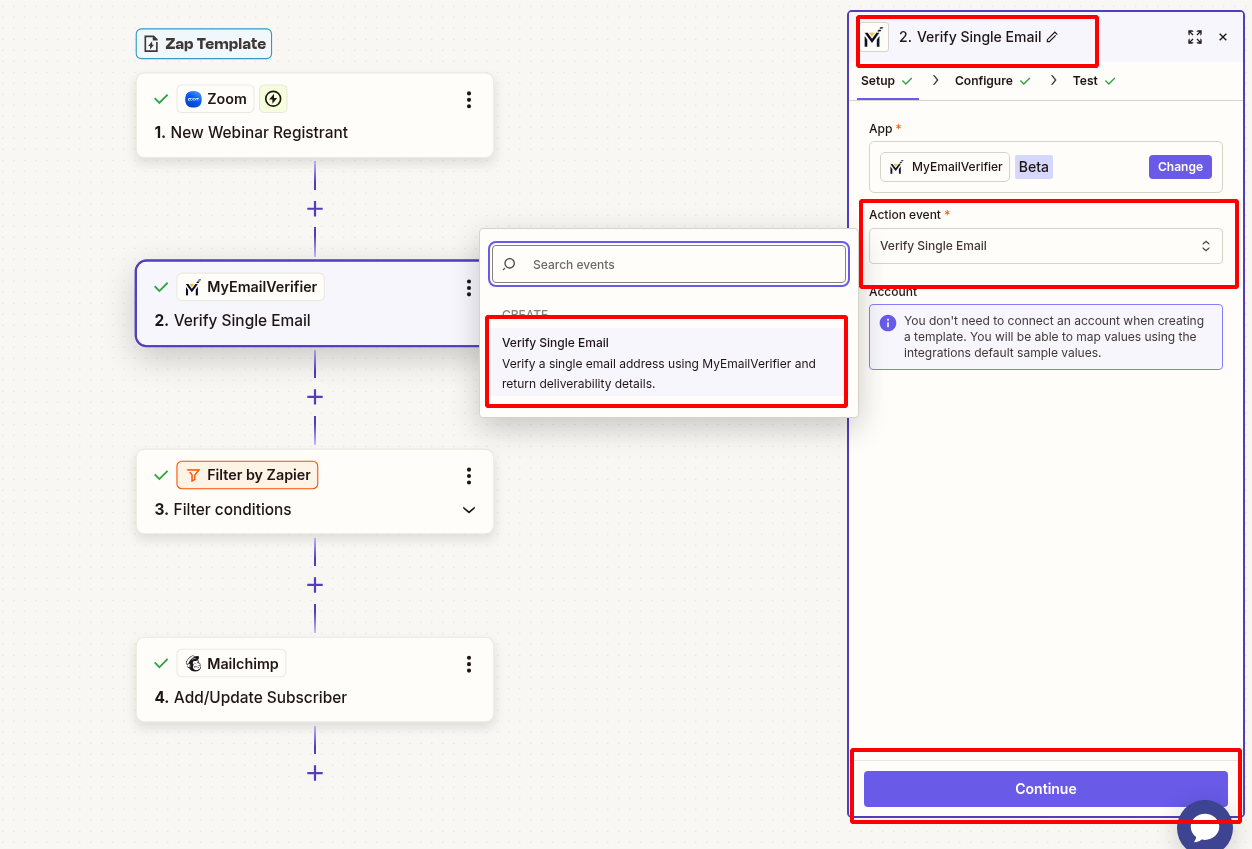Switch to the Configure tab
1252x849 pixels.
[985, 80]
